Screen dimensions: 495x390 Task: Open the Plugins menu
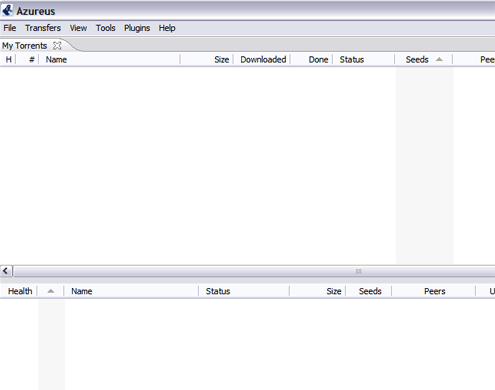click(137, 28)
